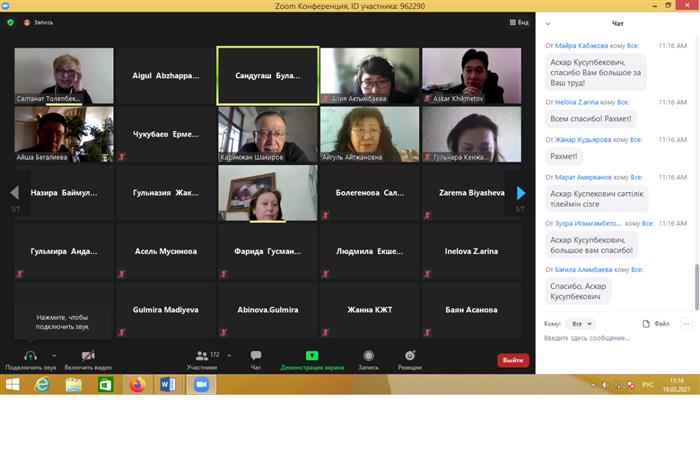Image resolution: width=700 pixels, height=453 pixels.
Task: Click the Файл attach file button in chat
Action: click(655, 324)
